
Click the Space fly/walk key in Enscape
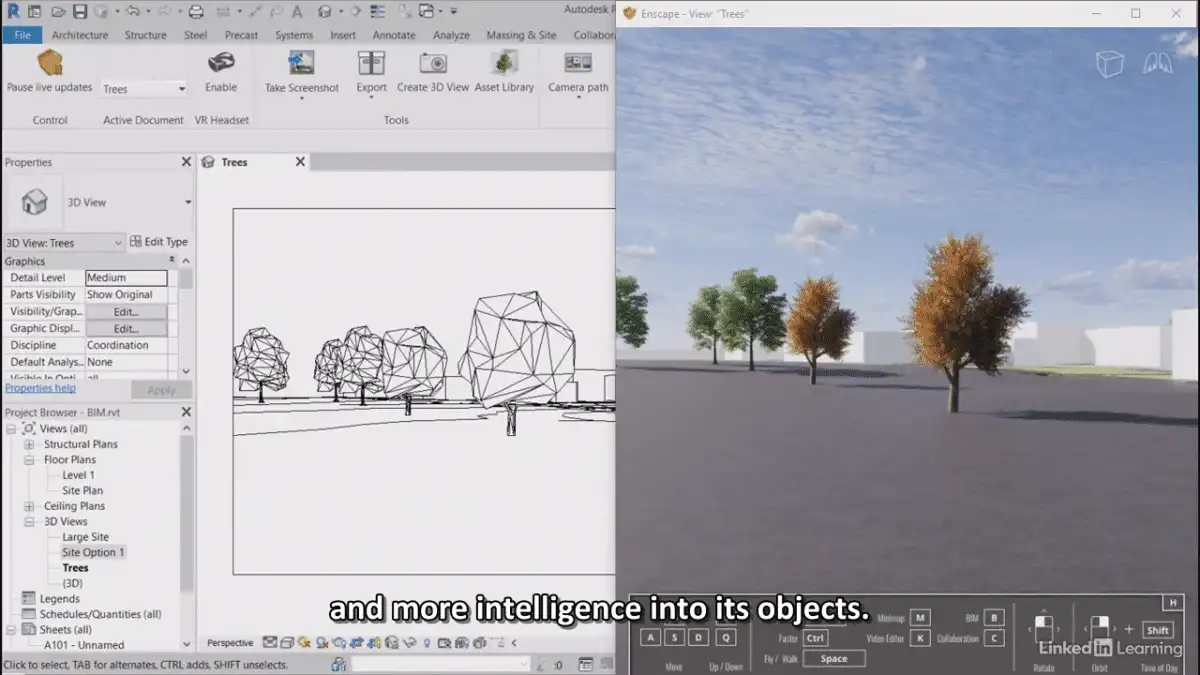pos(834,658)
